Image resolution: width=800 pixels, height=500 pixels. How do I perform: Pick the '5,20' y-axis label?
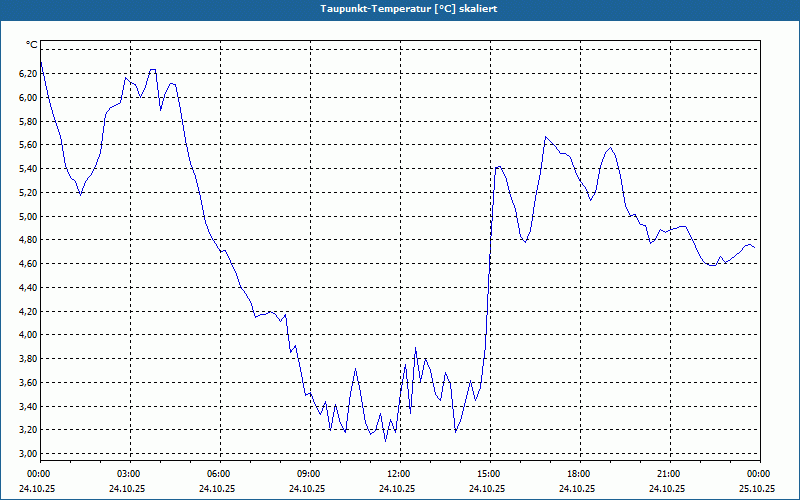coord(28,193)
